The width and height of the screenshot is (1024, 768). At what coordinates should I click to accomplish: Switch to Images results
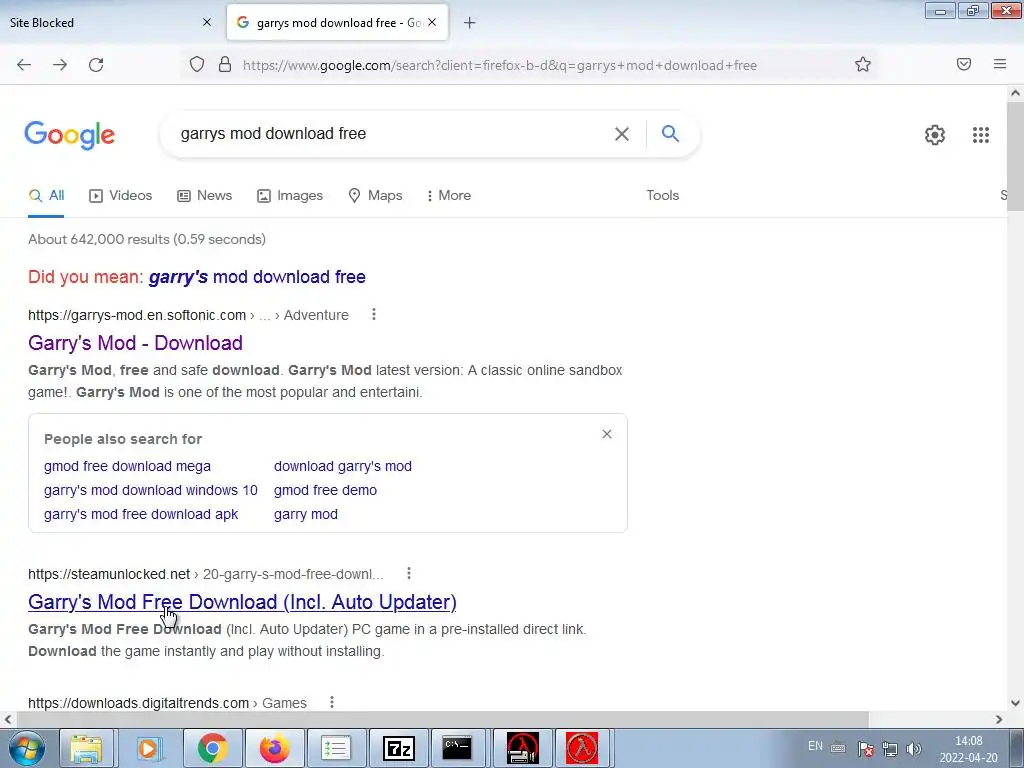290,195
